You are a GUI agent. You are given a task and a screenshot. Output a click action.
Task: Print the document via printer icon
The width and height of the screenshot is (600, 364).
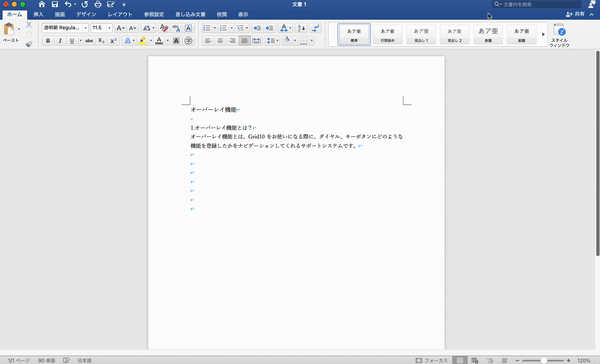click(98, 5)
